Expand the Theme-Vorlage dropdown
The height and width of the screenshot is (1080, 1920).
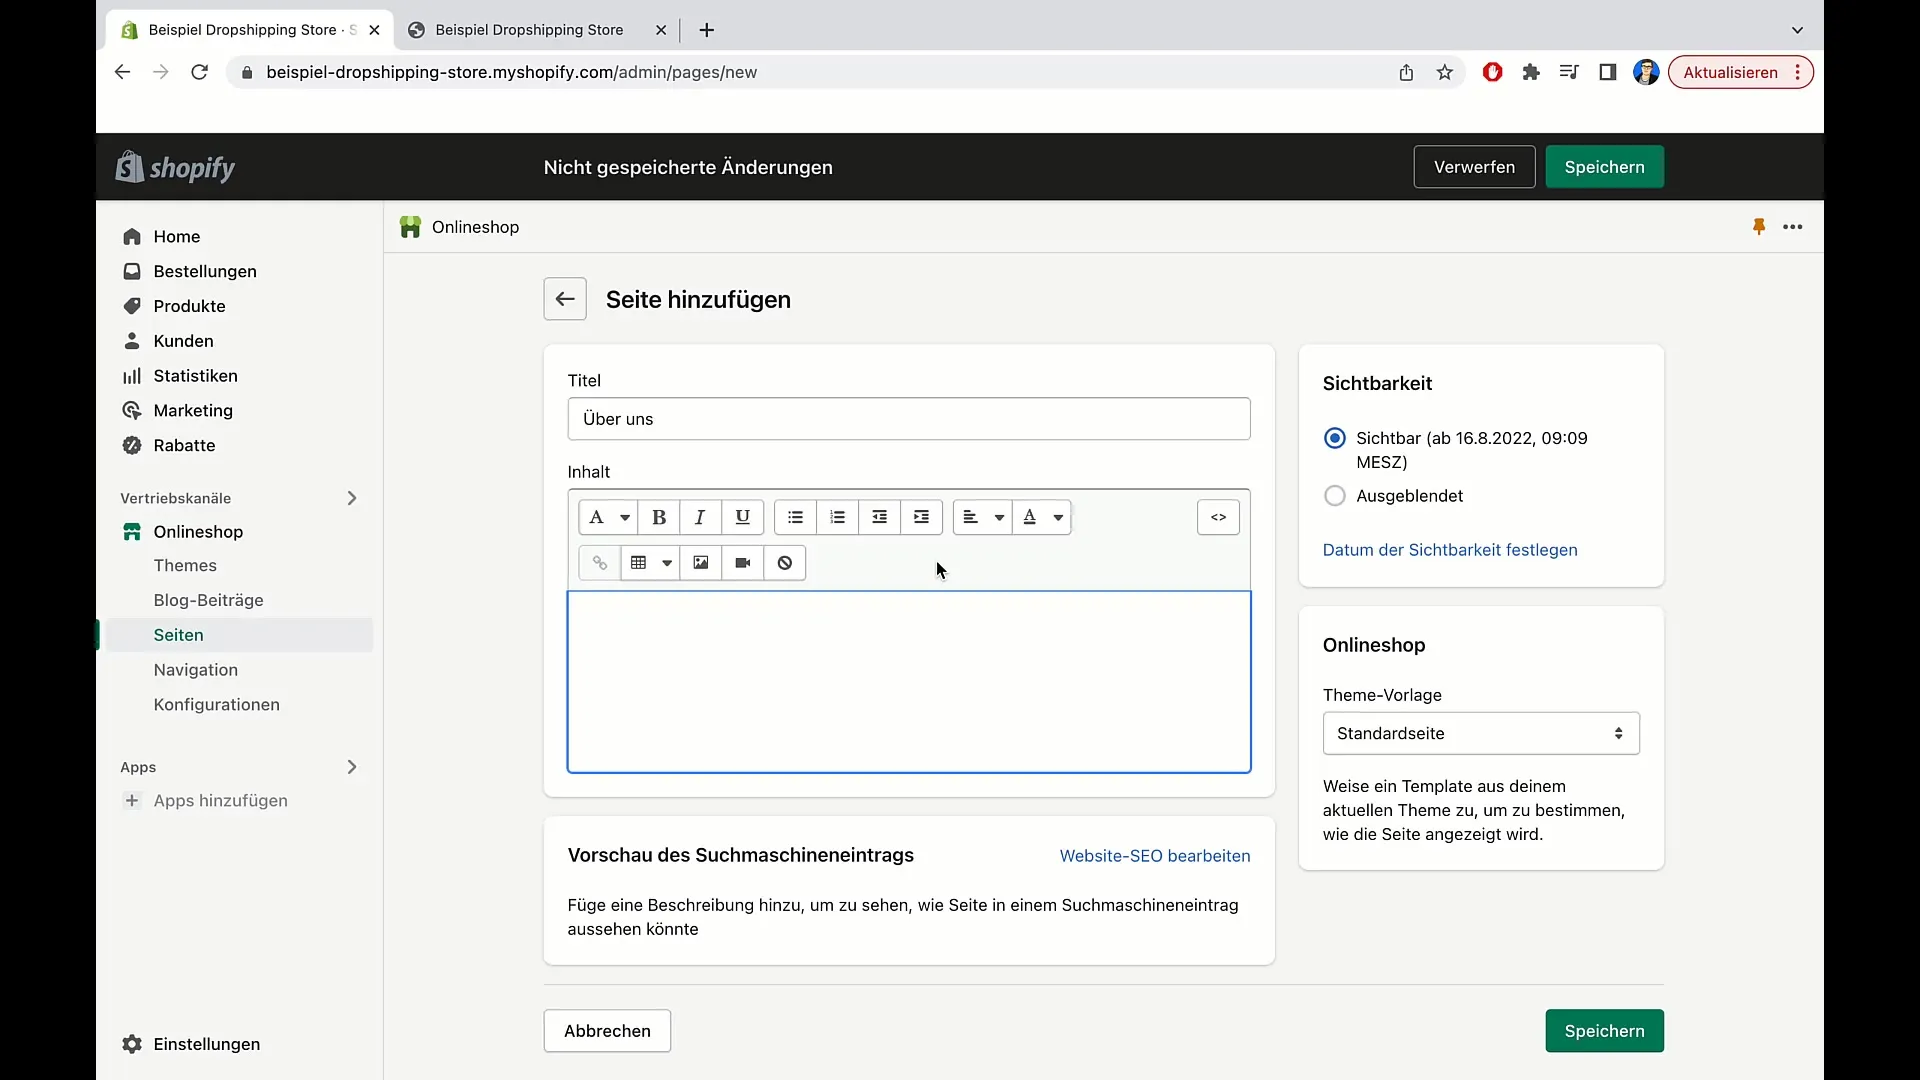pos(1481,733)
